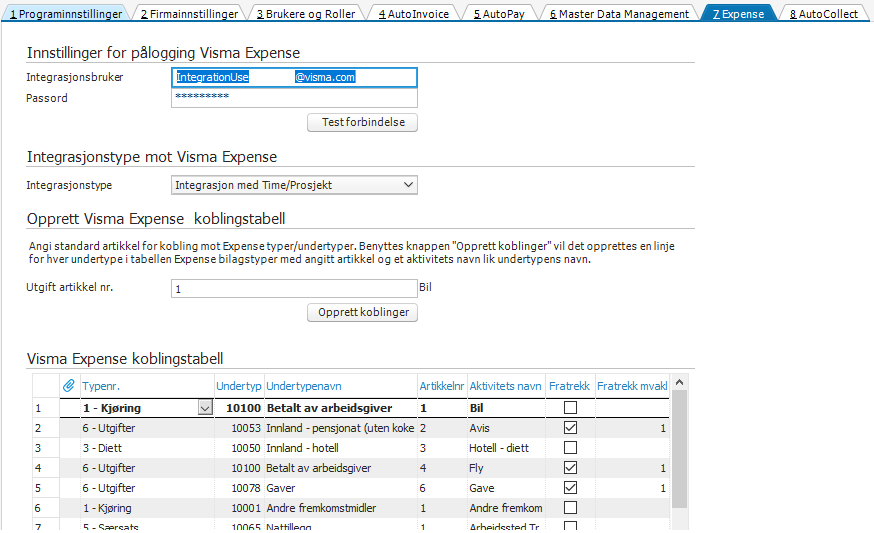
Task: Select the 'Gaver' undertypenavn cell
Action: pos(341,488)
